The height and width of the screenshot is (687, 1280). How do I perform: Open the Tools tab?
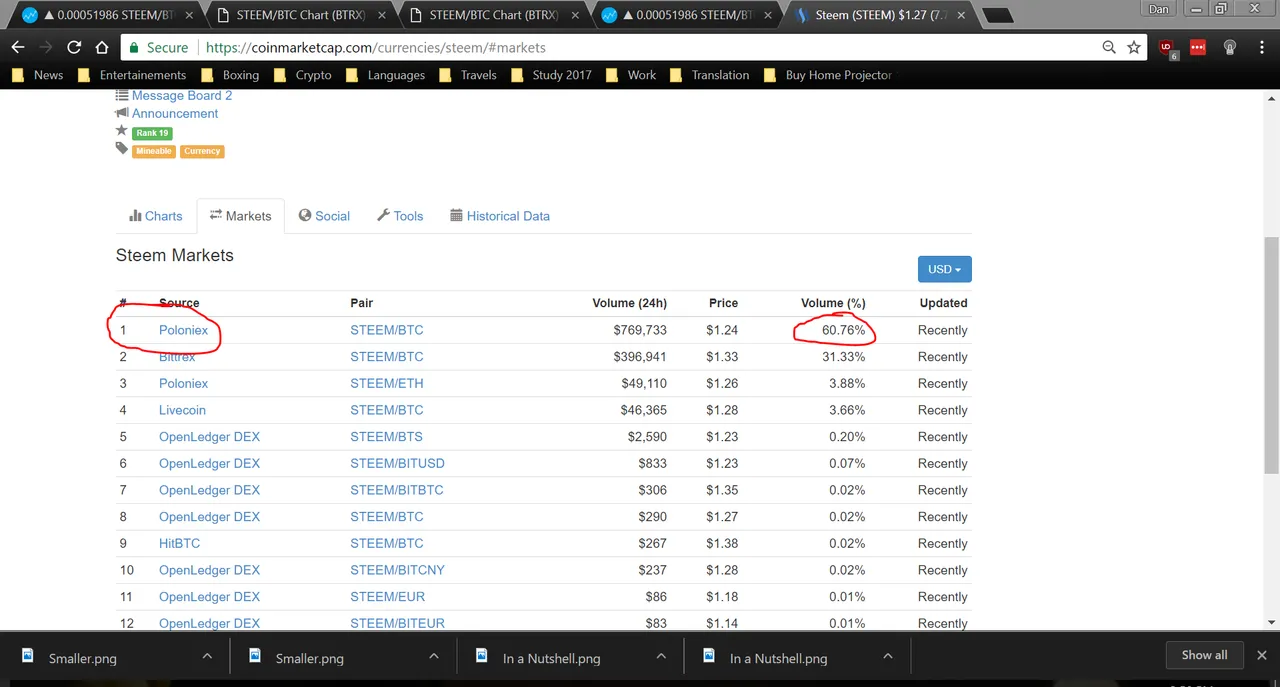pyautogui.click(x=400, y=216)
